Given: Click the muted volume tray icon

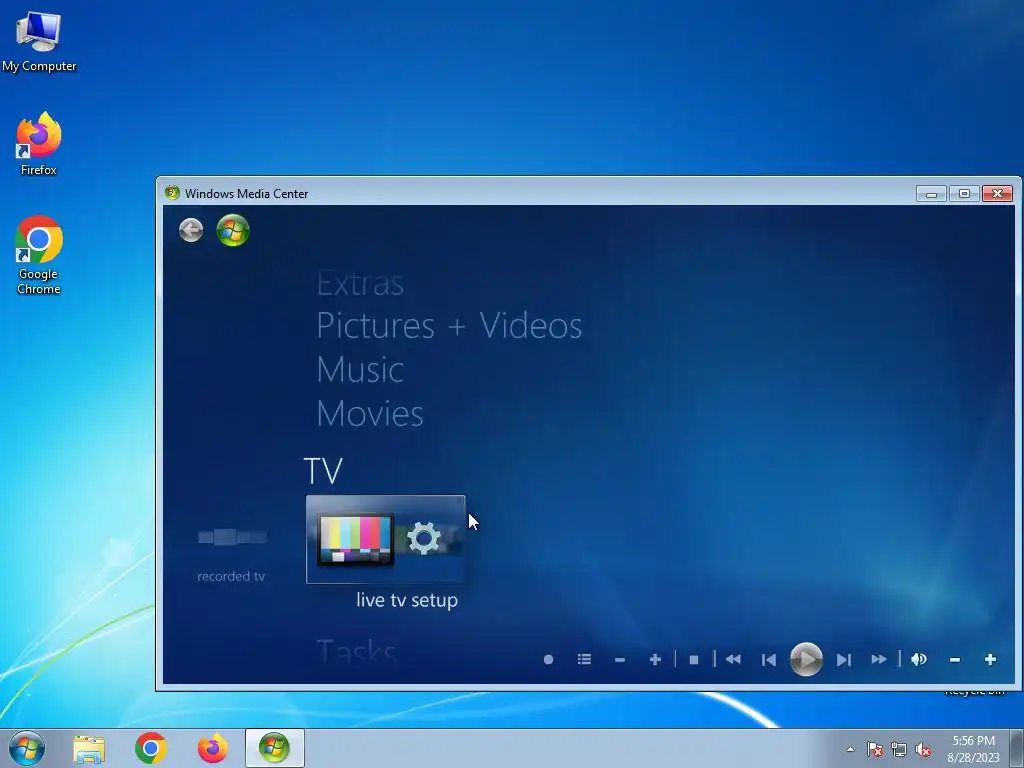Looking at the screenshot, I should point(923,749).
